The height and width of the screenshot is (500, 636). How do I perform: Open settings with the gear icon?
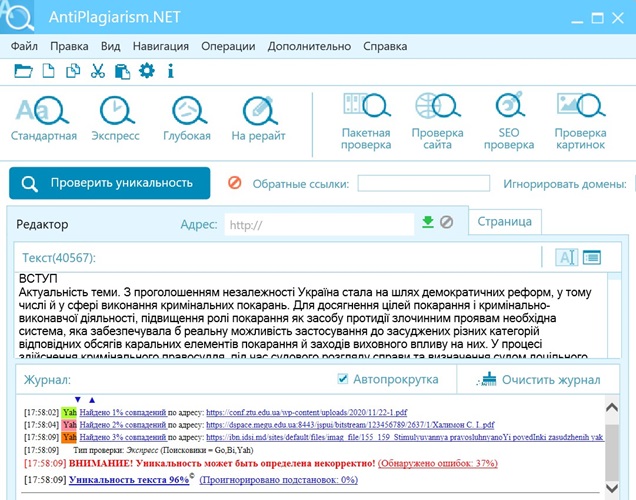(147, 71)
